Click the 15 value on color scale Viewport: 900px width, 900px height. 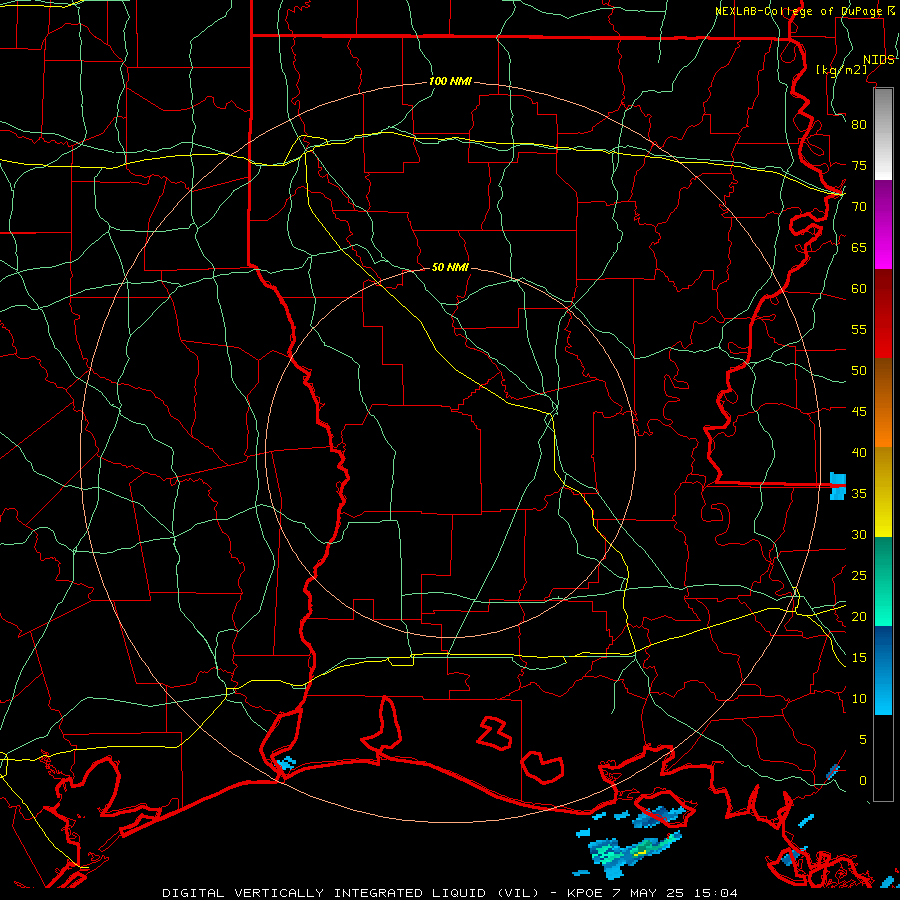pyautogui.click(x=859, y=658)
